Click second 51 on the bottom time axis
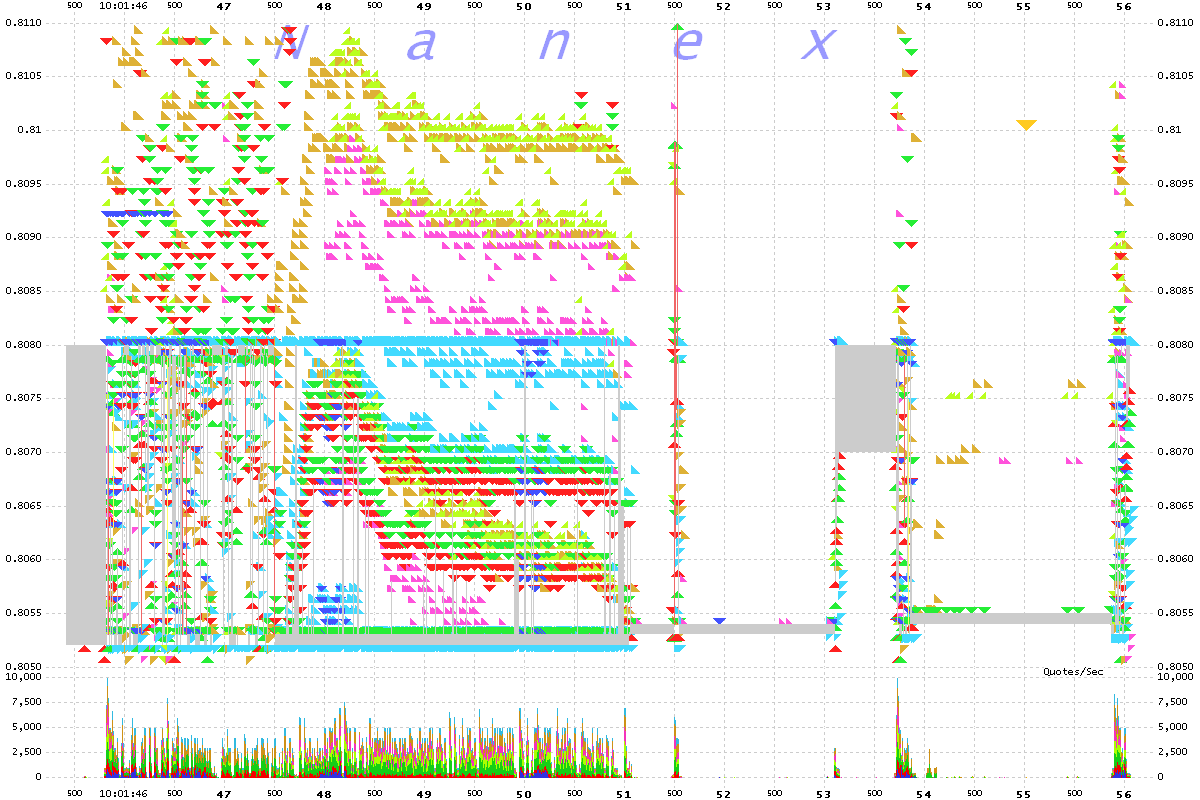 pos(624,793)
